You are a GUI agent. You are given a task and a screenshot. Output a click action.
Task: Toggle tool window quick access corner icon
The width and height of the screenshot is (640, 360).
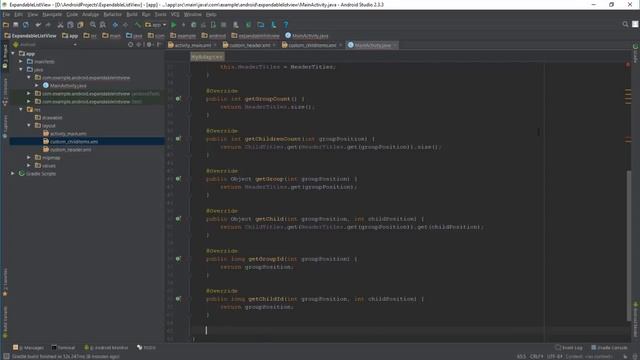pos(6,356)
